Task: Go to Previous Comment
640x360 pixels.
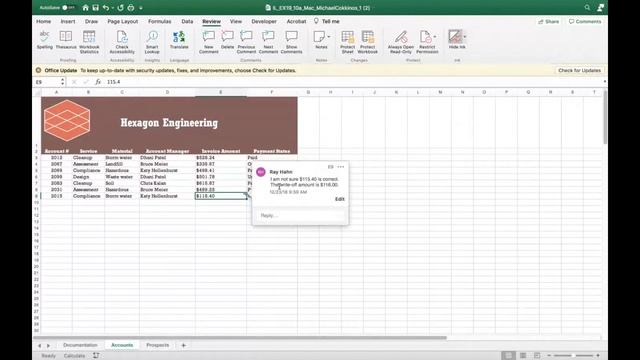Action: tap(246, 42)
